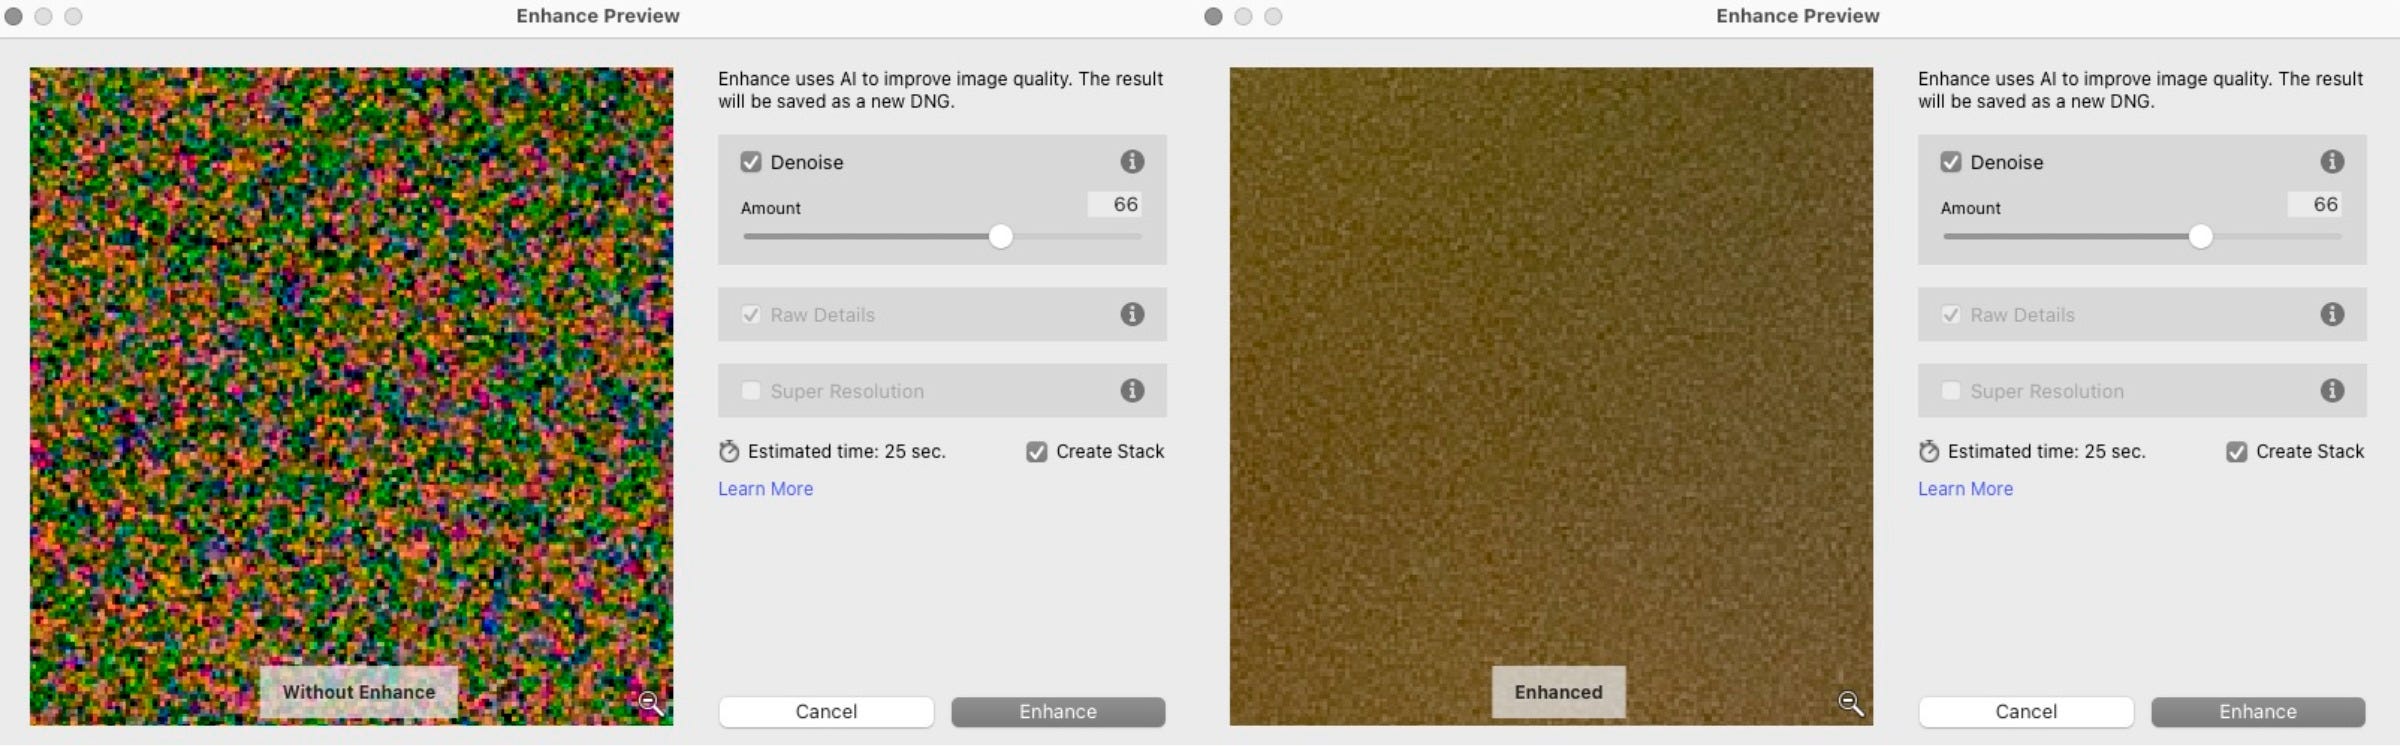Uncheck Create Stack in right window
The height and width of the screenshot is (746, 2400).
pos(2237,452)
